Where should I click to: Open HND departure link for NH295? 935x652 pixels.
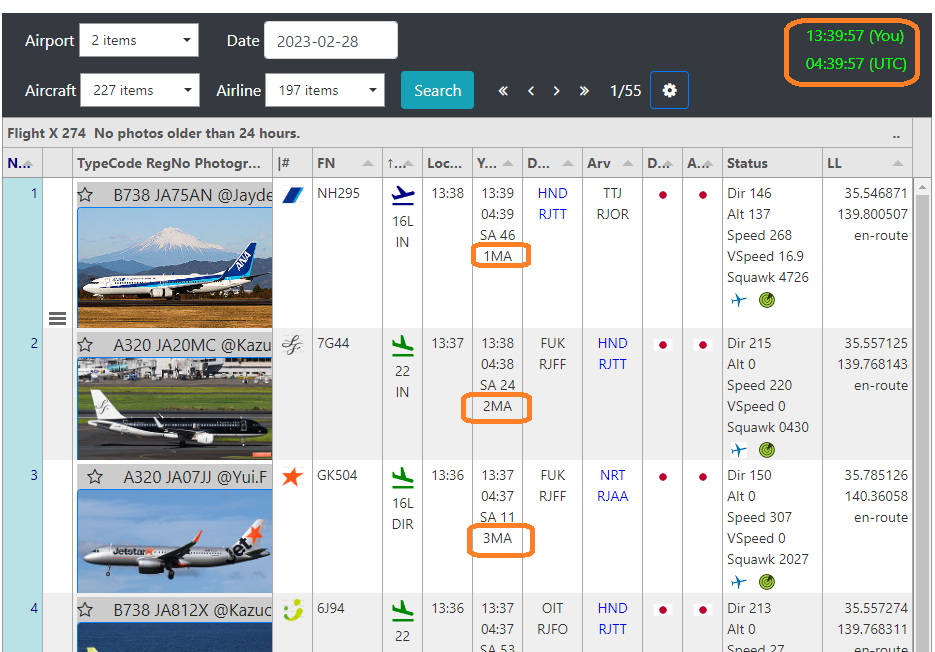pyautogui.click(x=553, y=193)
